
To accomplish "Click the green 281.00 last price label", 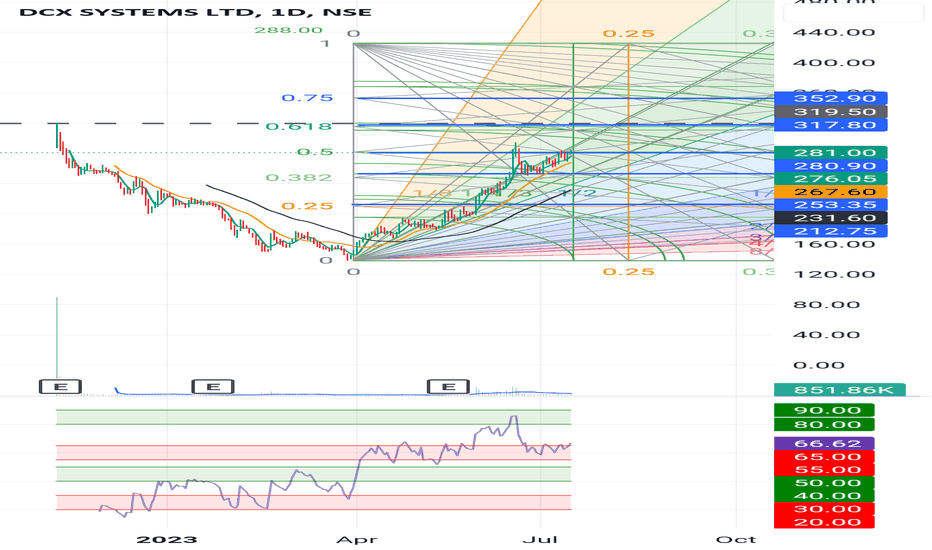I will [x=831, y=153].
